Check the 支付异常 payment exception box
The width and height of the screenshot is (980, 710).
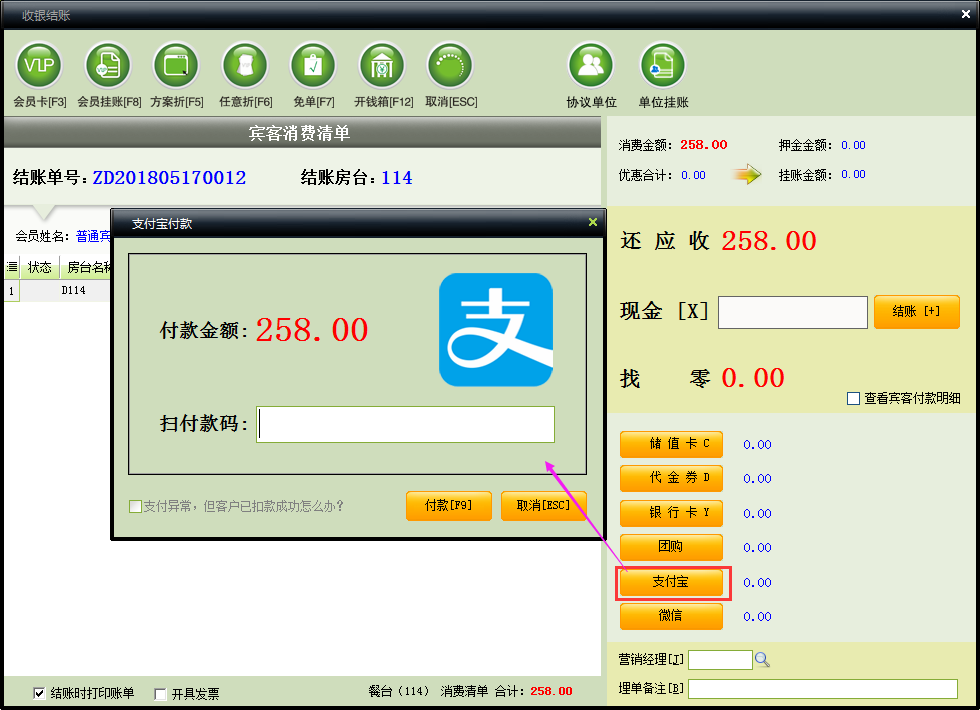(135, 506)
